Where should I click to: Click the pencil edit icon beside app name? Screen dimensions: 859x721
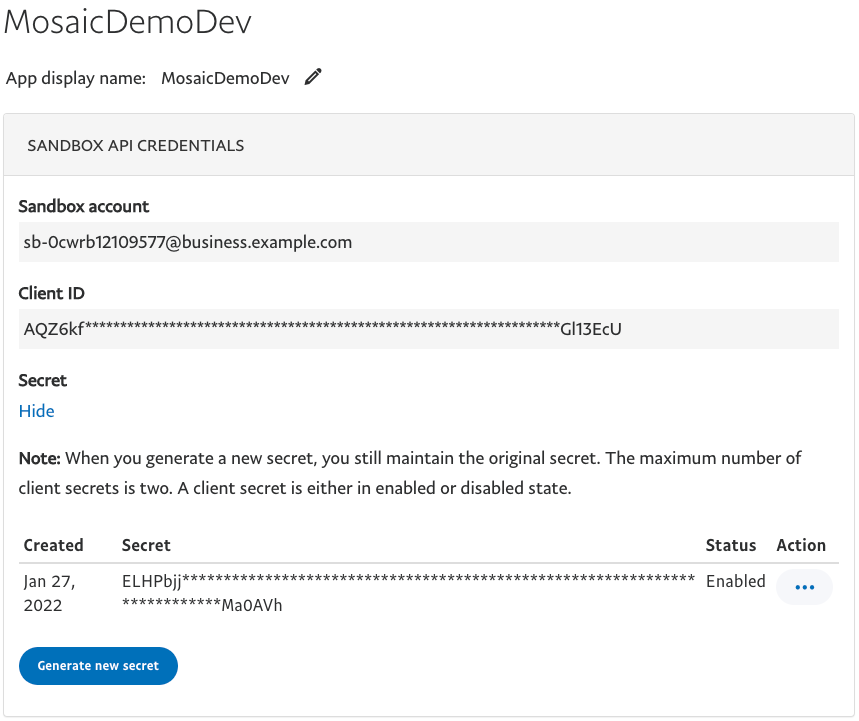[314, 78]
